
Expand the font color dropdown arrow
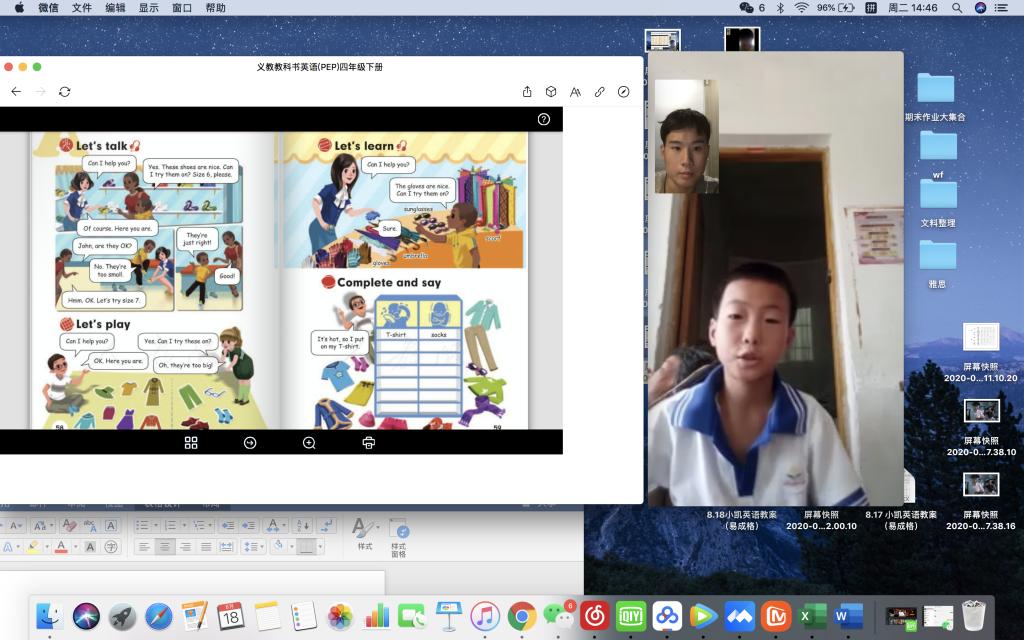click(x=75, y=547)
